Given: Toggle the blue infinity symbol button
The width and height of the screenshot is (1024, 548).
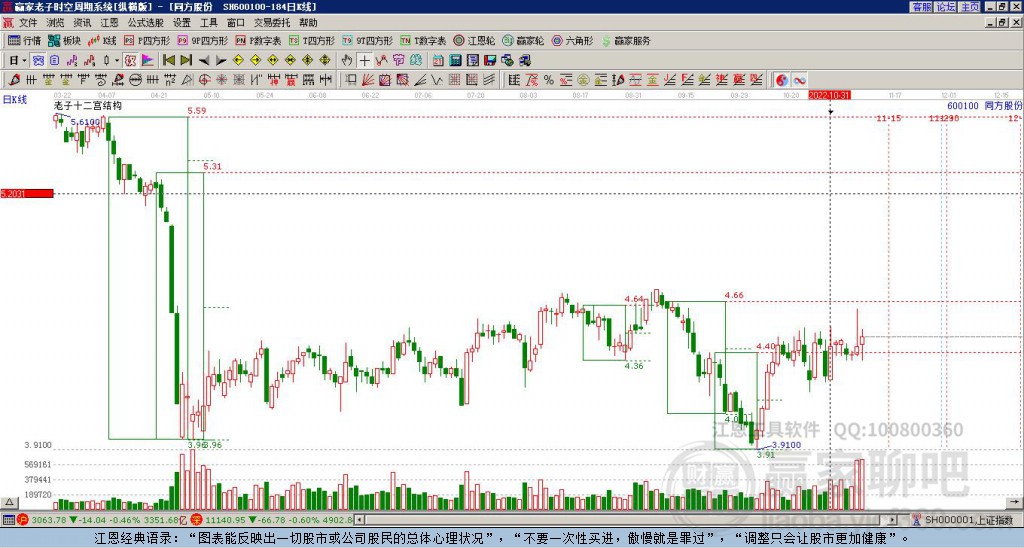Looking at the screenshot, I should [x=799, y=80].
